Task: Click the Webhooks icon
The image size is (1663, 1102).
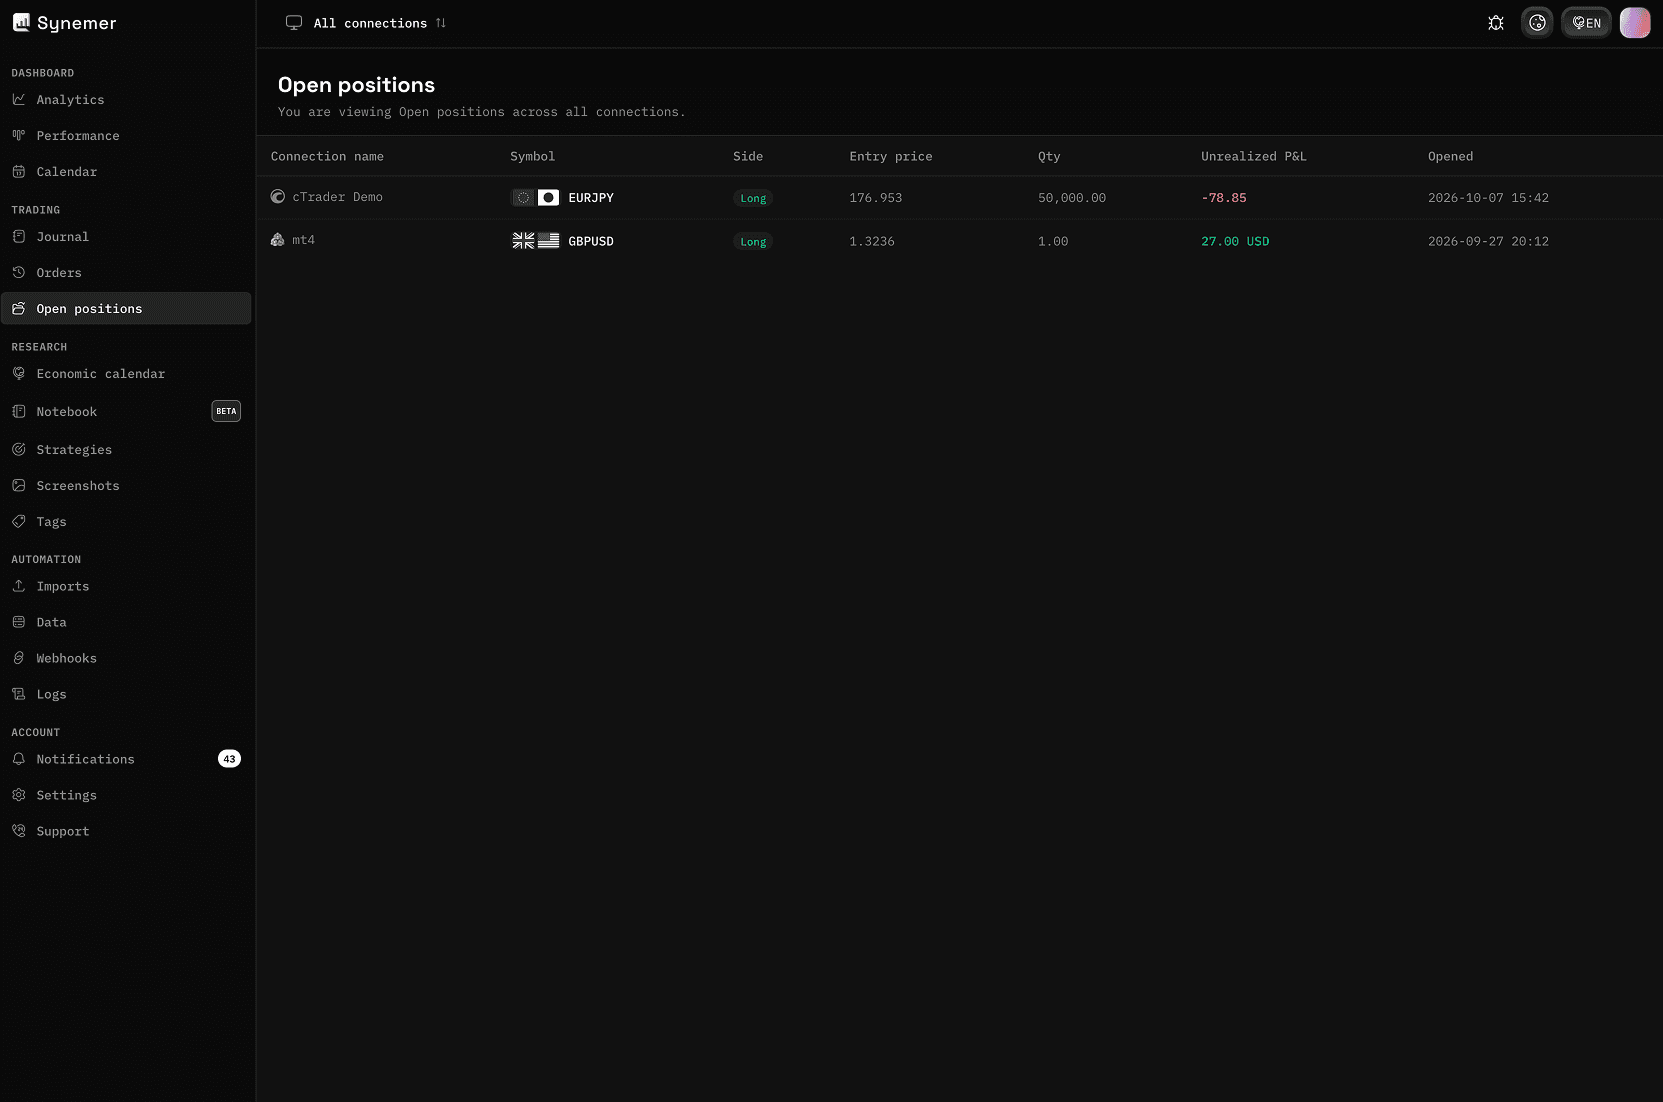Action: click(18, 659)
